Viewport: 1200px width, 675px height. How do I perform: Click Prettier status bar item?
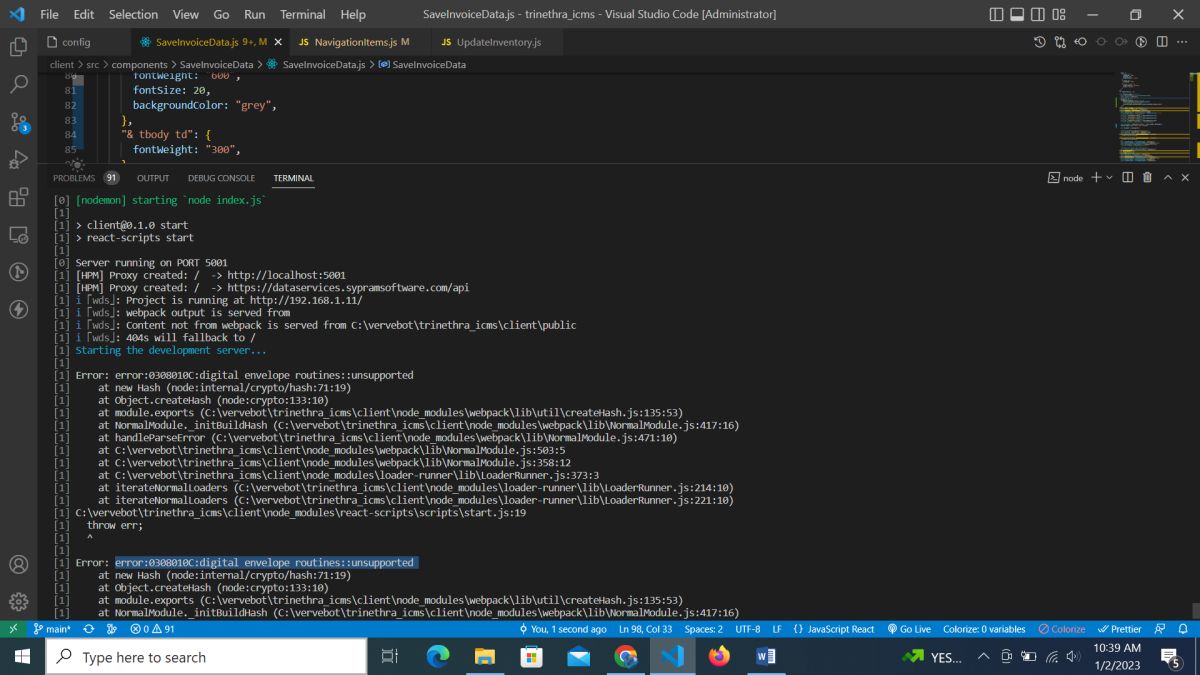[x=1119, y=629]
